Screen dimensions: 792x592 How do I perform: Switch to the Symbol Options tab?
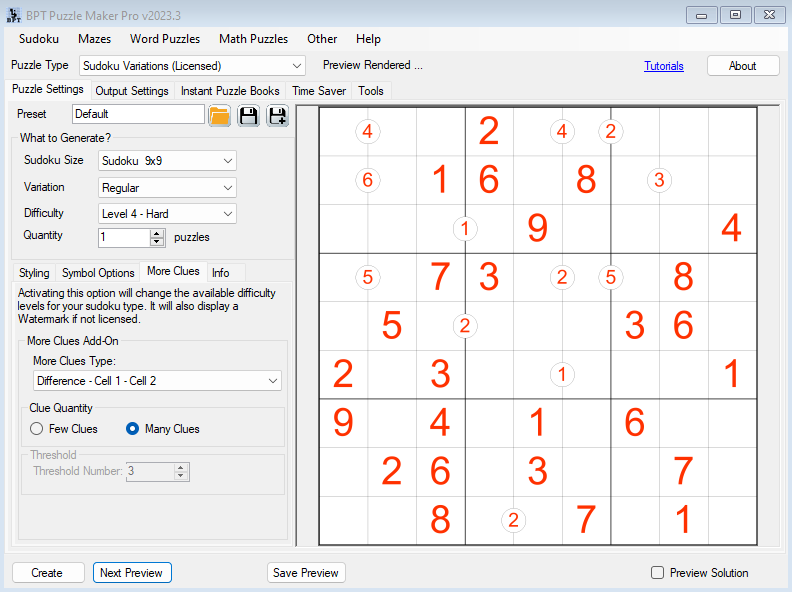pyautogui.click(x=98, y=273)
